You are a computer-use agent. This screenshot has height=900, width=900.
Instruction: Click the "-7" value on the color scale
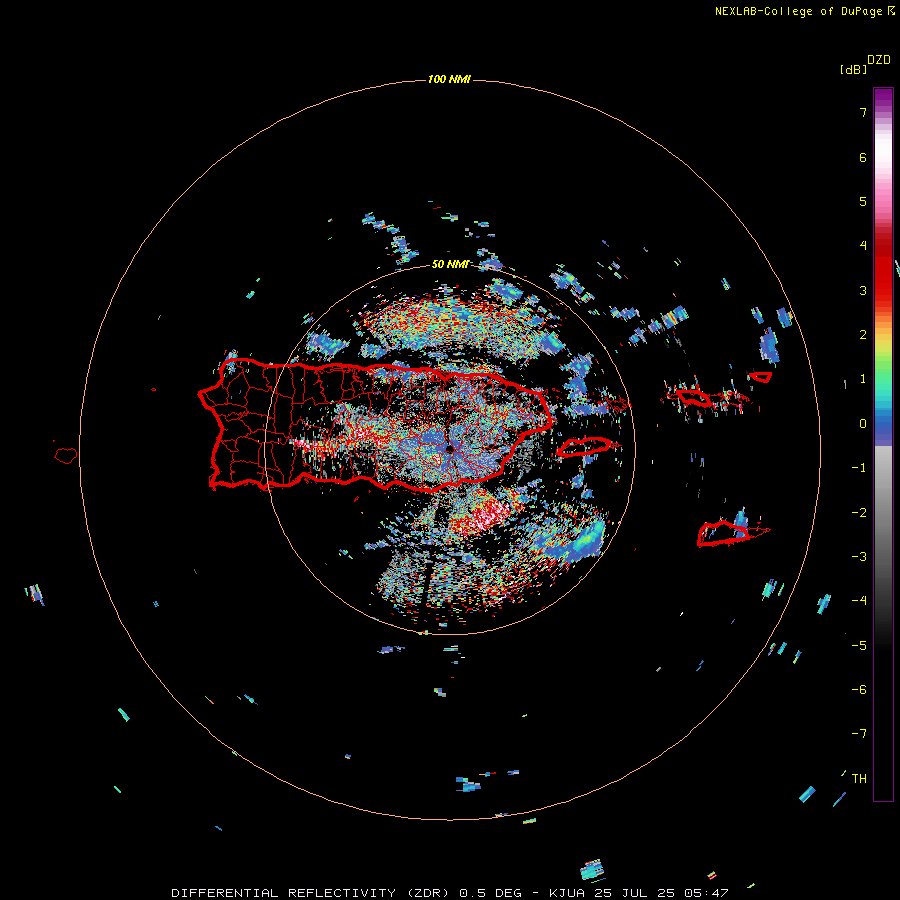pyautogui.click(x=859, y=734)
